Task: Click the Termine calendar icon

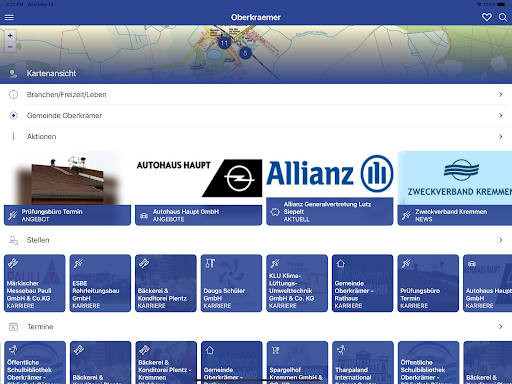Action: tap(13, 327)
